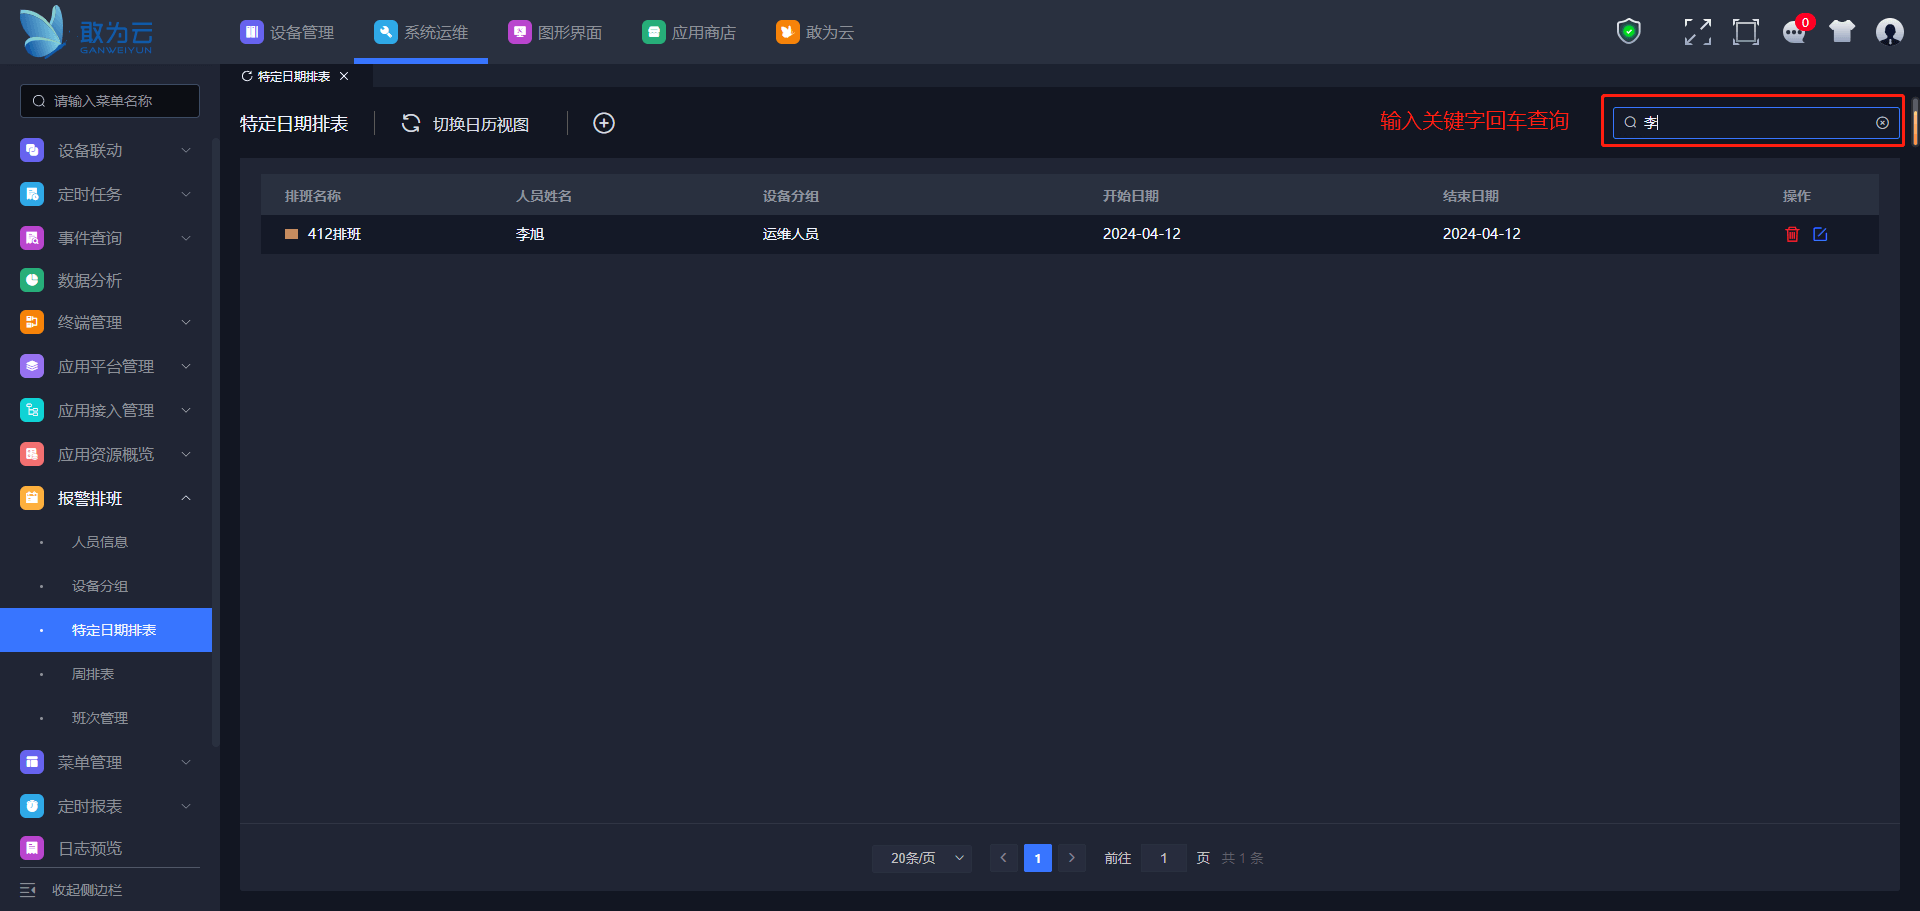This screenshot has width=1920, height=911.
Task: Expand the 事件查询 menu chevron
Action: click(186, 238)
